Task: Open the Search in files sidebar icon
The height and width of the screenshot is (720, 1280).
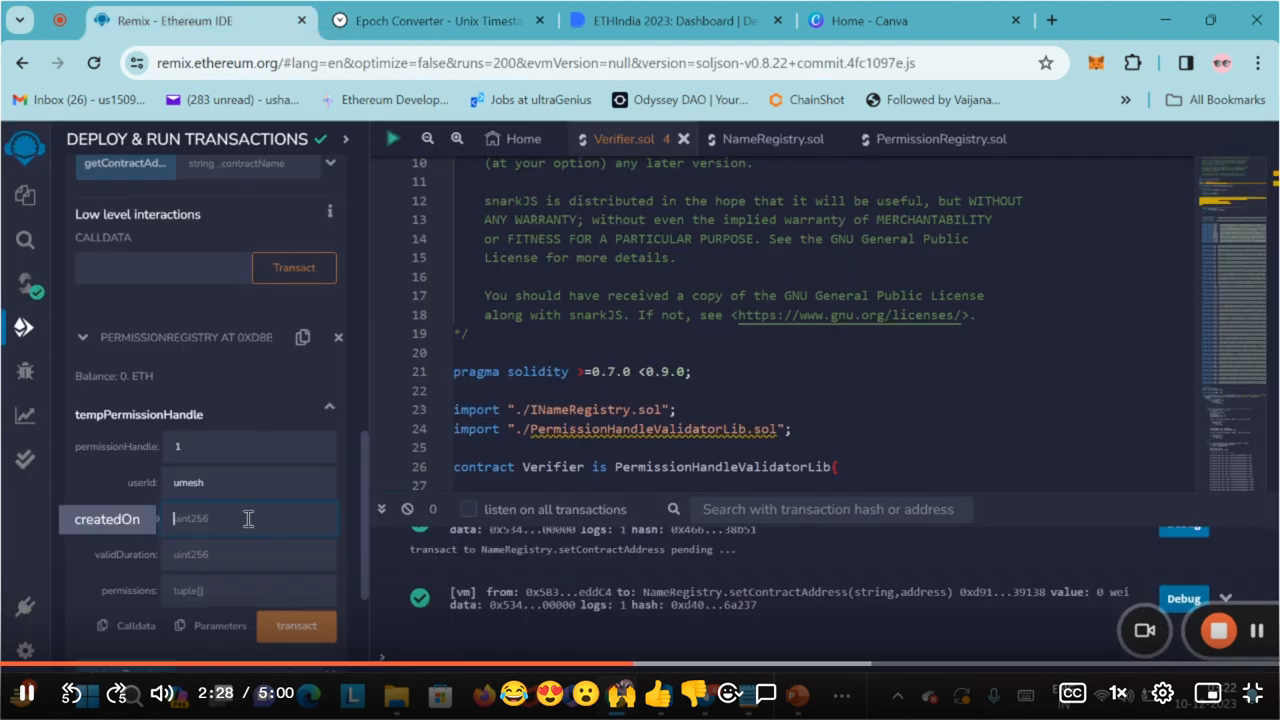Action: click(x=25, y=240)
